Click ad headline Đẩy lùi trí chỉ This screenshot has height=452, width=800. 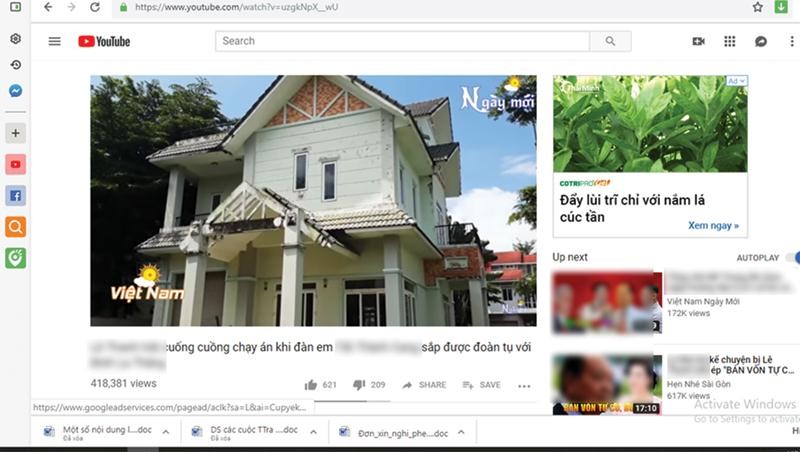(632, 208)
